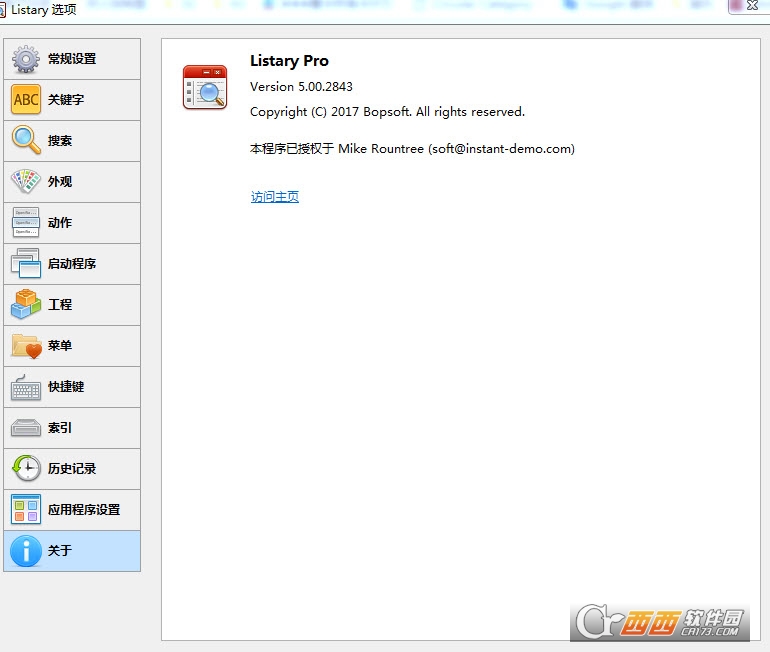This screenshot has height=652, width=770.
Task: Open the 常规设置 tab
Action: [72, 59]
